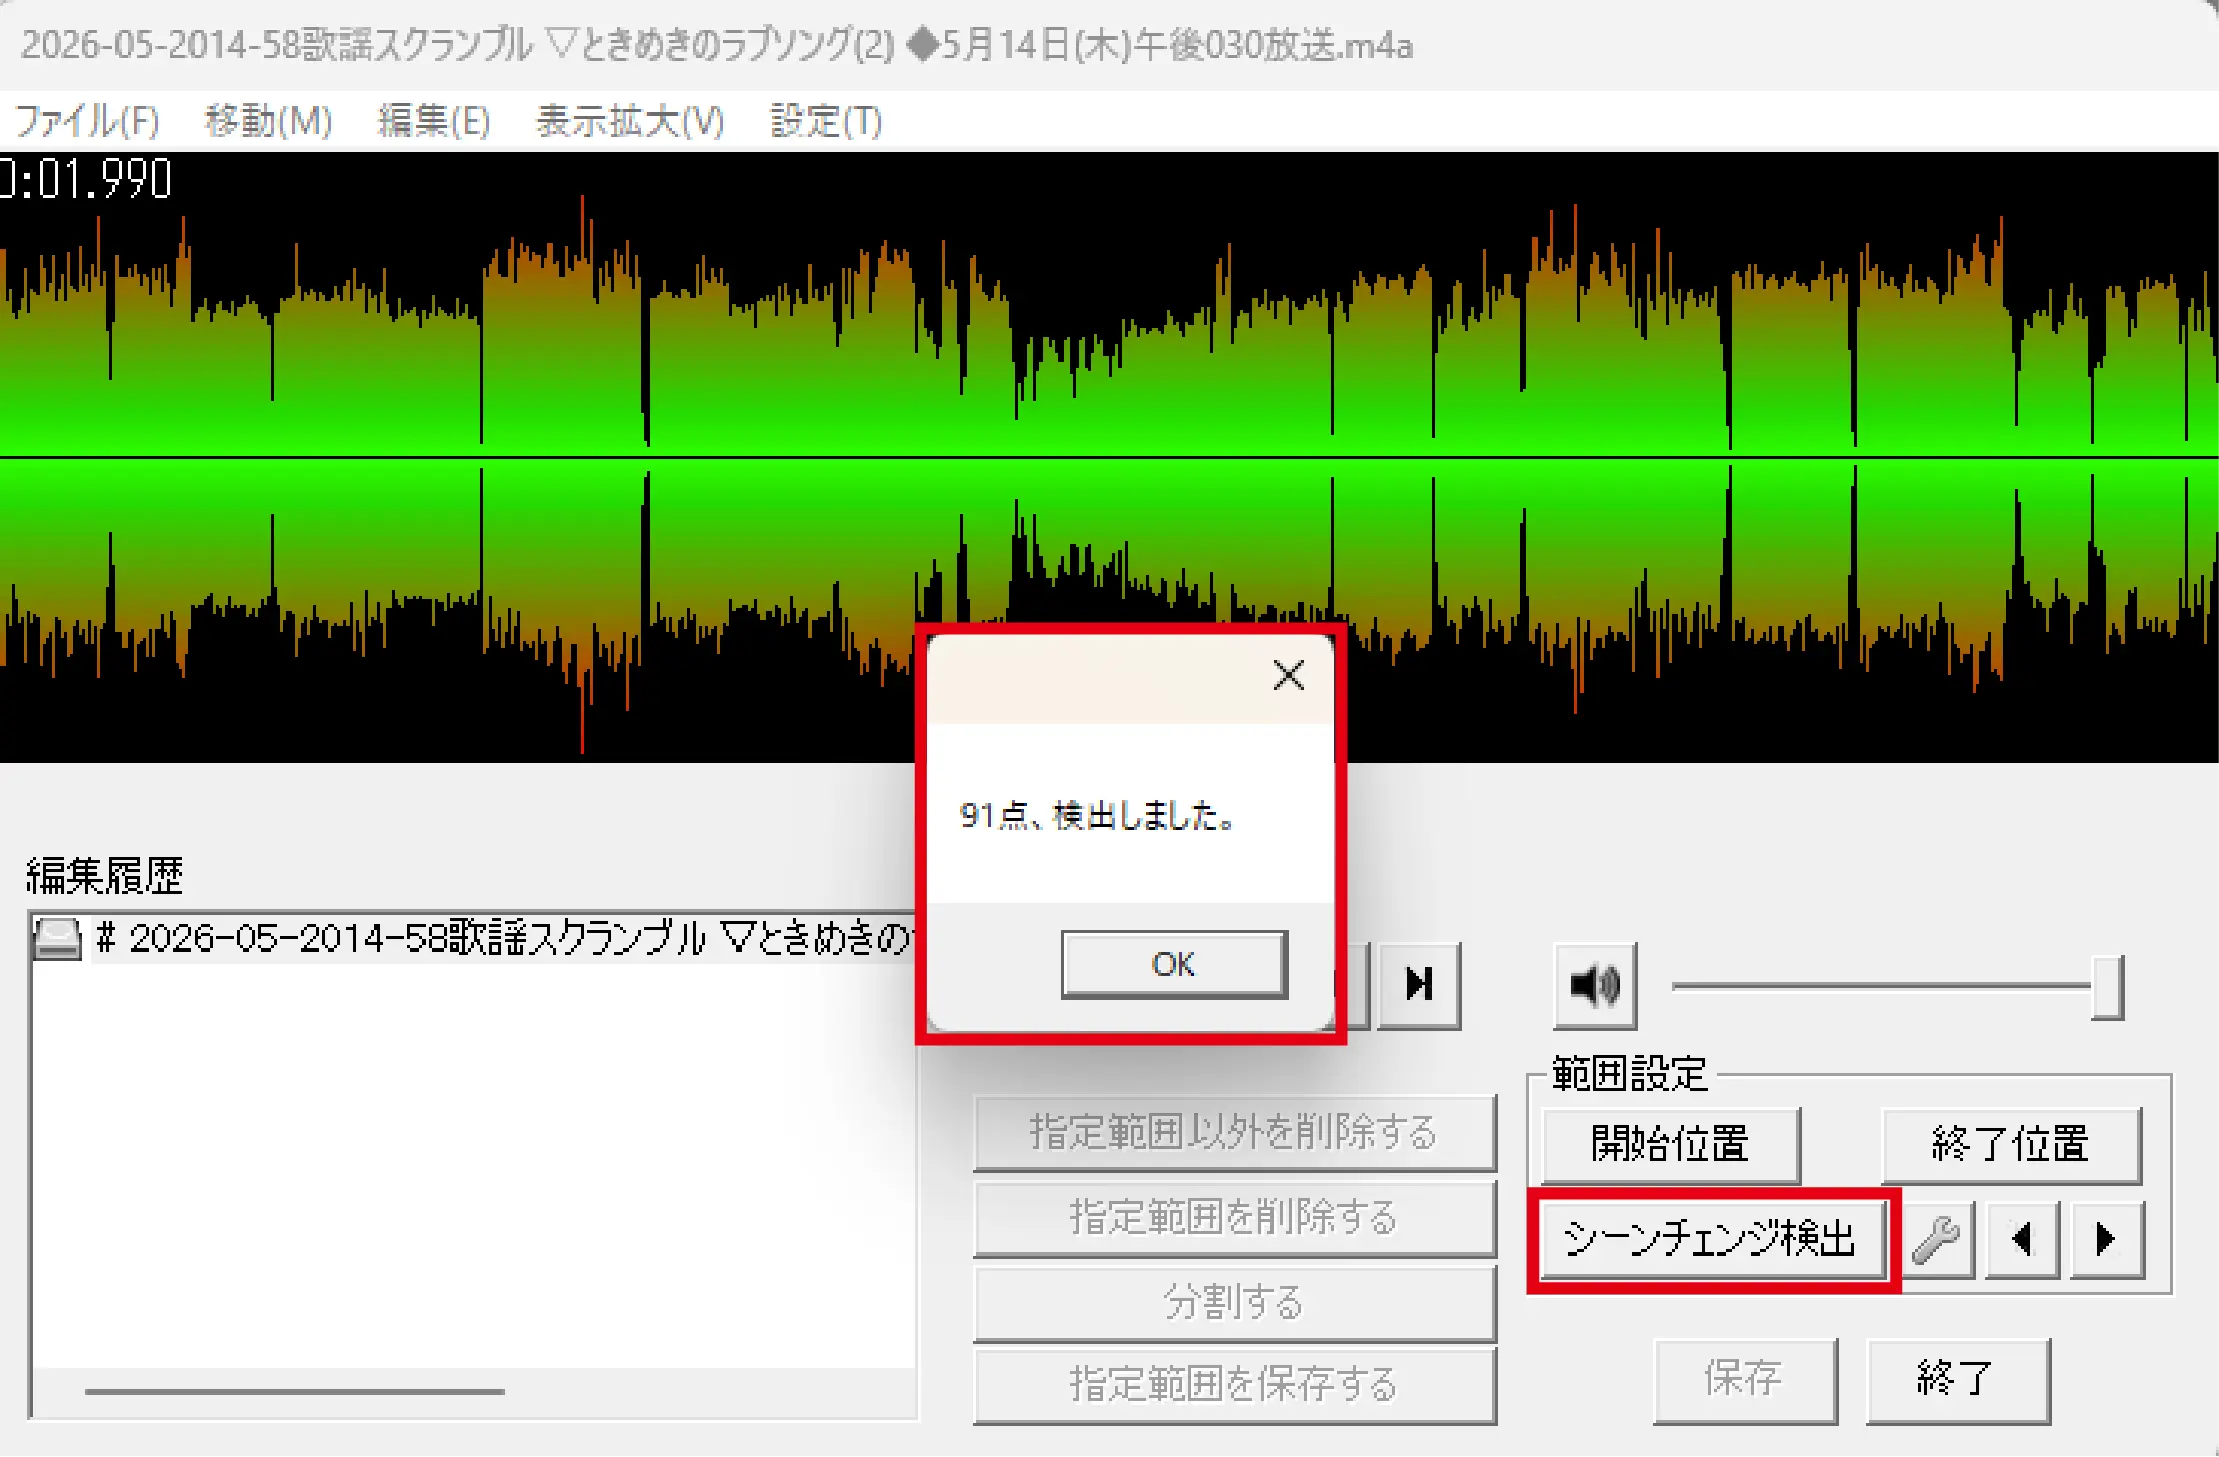Click the 91点、検出しました。 message text
Screen dimensions: 2219x1457
point(1098,816)
